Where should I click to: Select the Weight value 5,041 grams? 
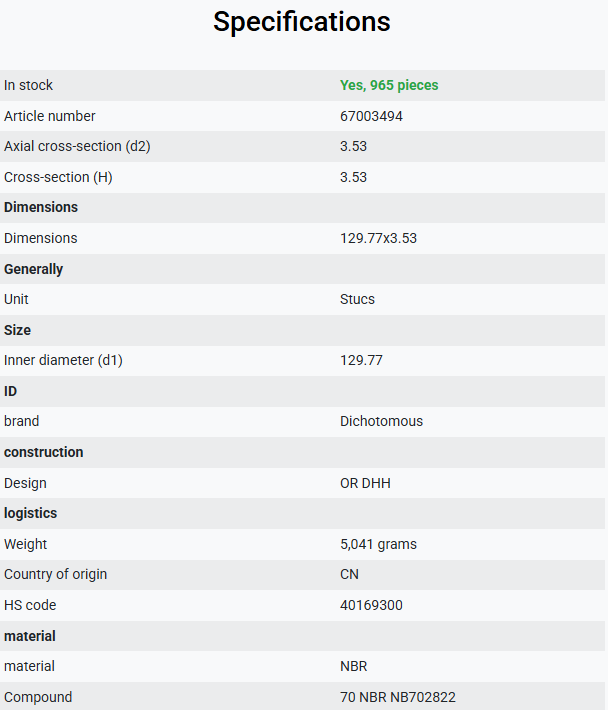click(378, 544)
